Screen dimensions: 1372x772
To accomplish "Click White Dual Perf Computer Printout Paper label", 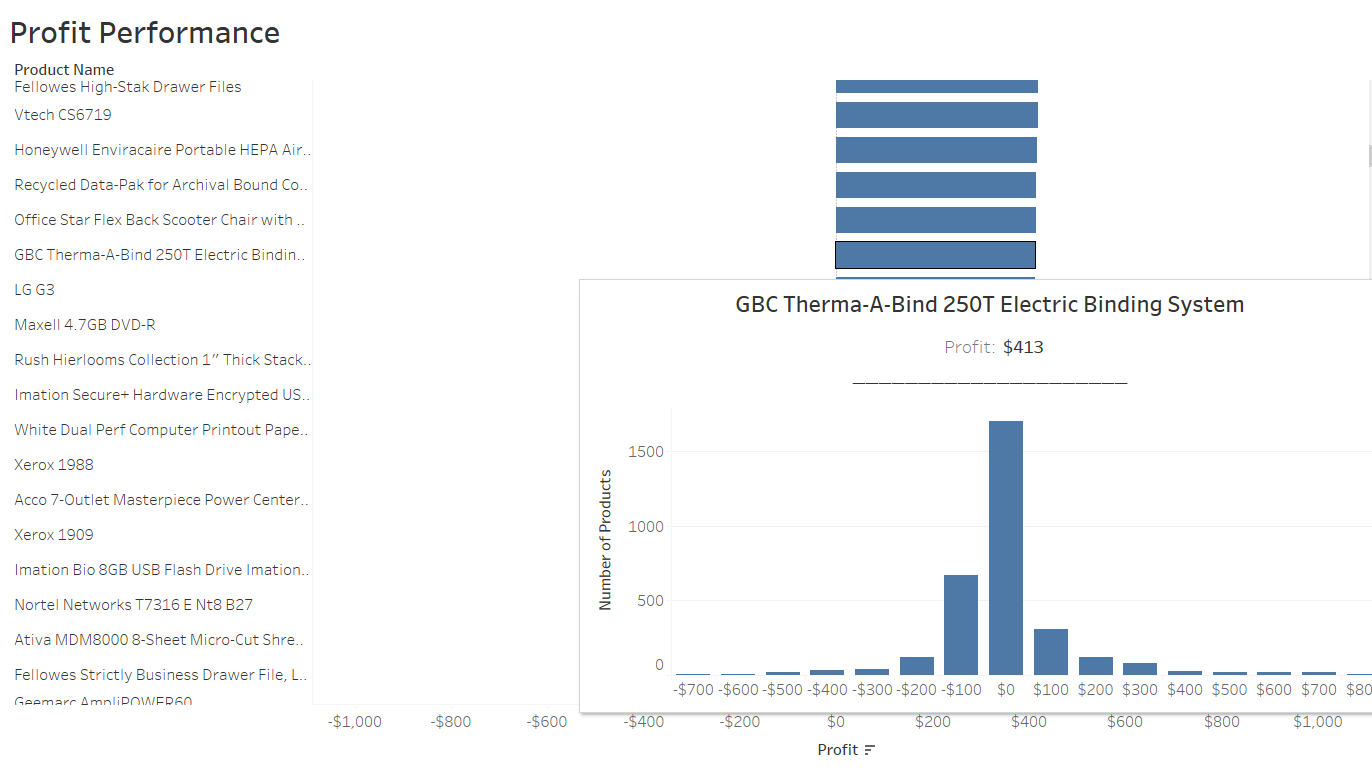I will point(162,430).
